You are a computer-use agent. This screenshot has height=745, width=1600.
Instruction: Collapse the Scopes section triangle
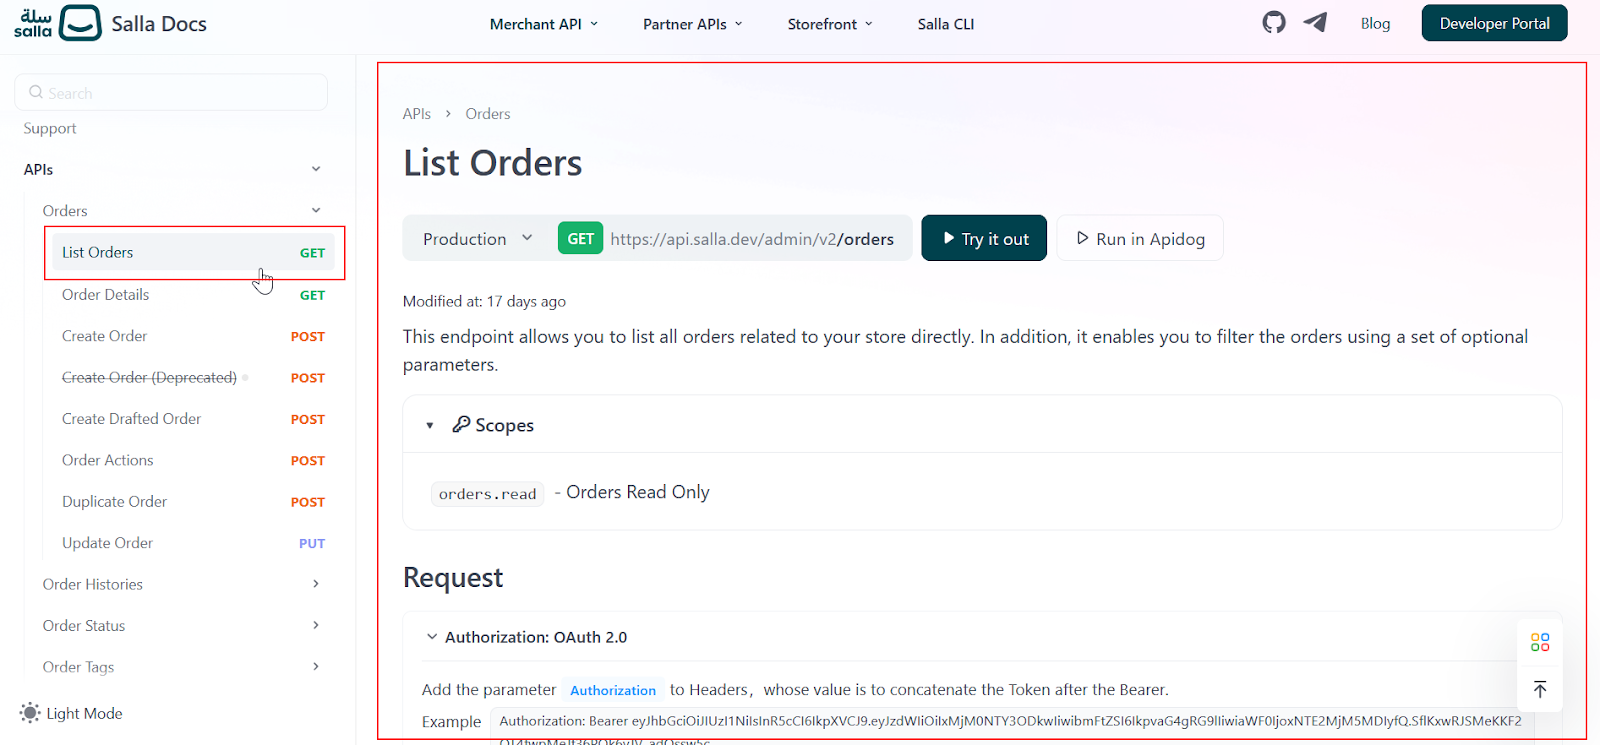pyautogui.click(x=430, y=426)
